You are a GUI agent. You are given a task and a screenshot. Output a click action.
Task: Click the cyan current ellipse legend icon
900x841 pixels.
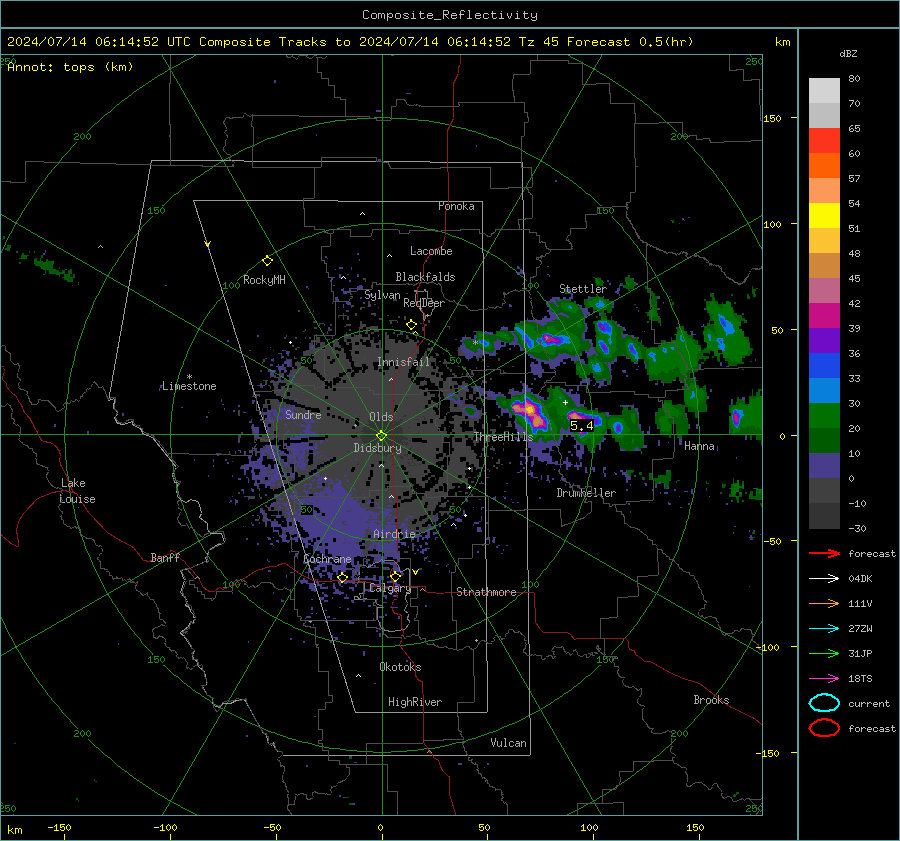(x=824, y=703)
